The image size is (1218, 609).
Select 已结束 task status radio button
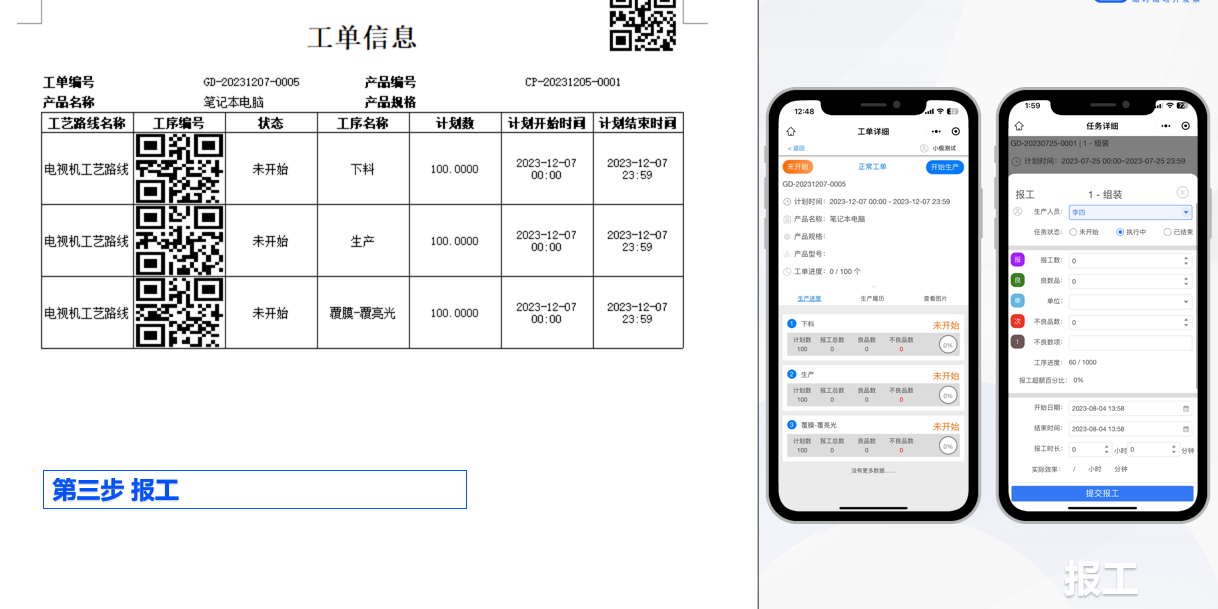[1167, 232]
